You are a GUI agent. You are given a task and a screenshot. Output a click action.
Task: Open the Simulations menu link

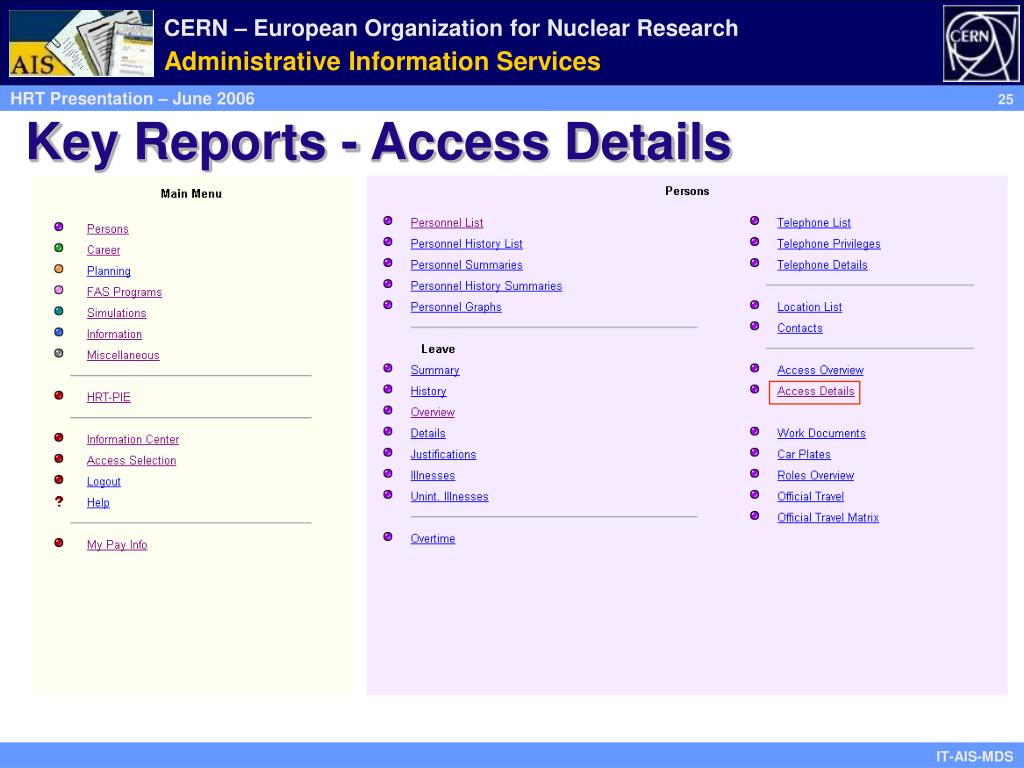[117, 313]
